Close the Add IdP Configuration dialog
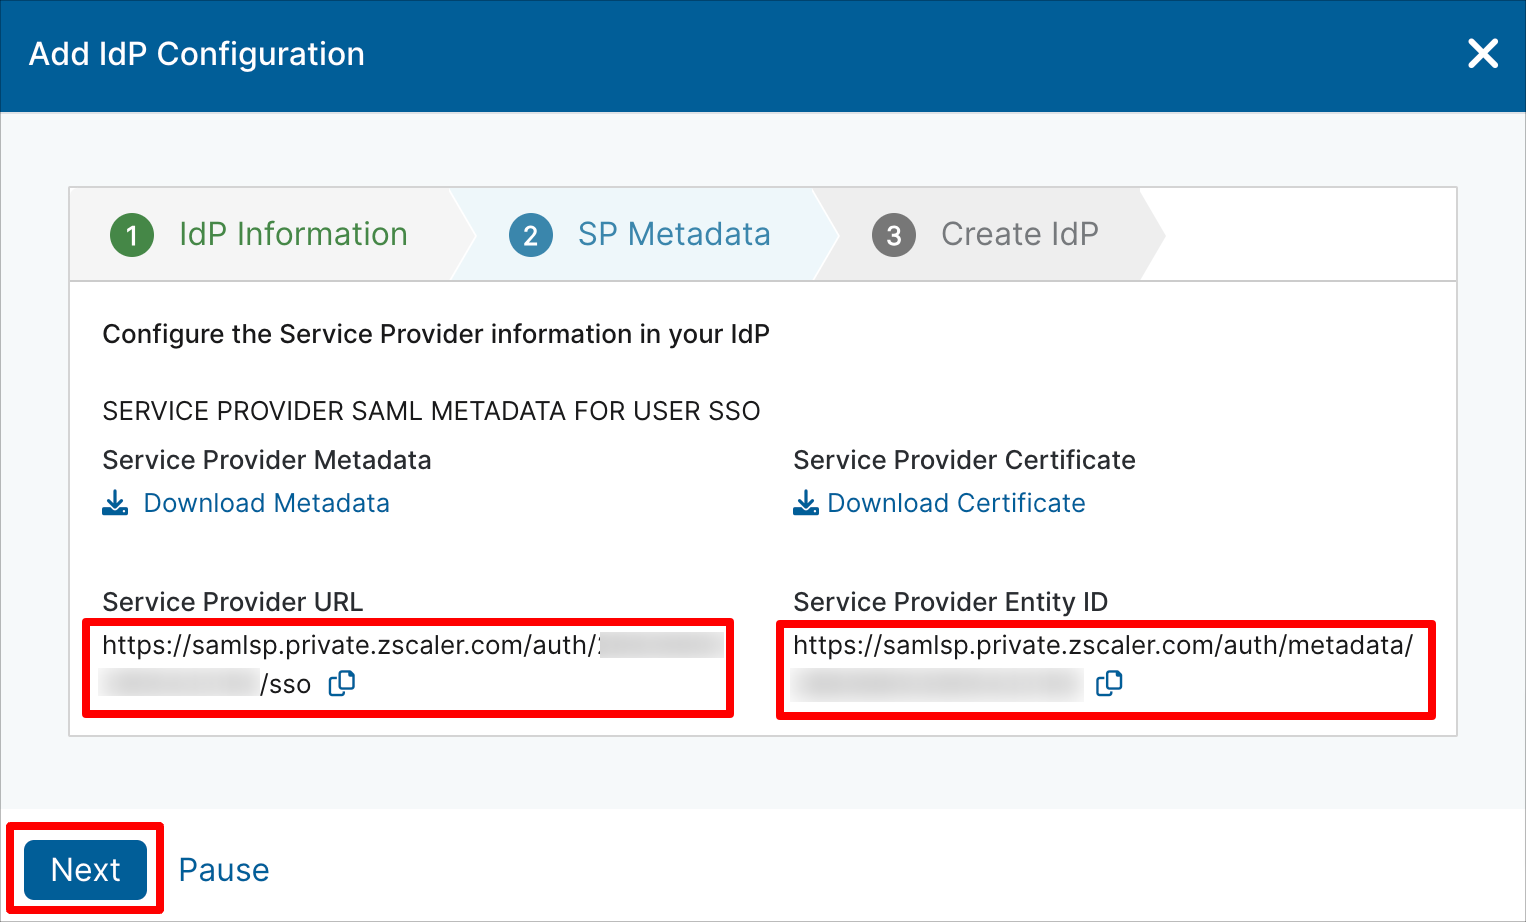Image resolution: width=1526 pixels, height=922 pixels. coord(1483,53)
